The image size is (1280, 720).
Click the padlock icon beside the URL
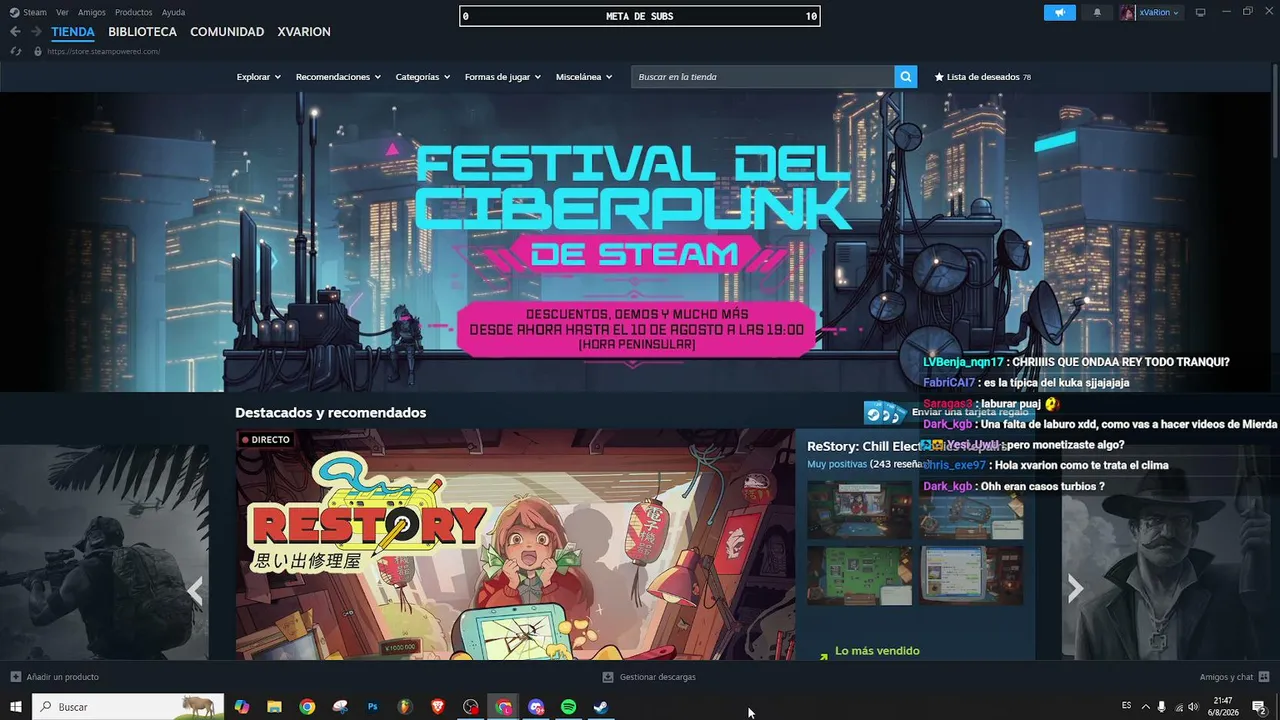click(x=38, y=51)
